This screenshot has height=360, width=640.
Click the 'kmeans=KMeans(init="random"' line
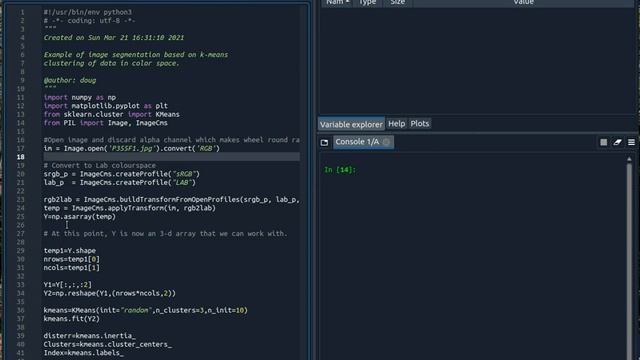(146, 310)
